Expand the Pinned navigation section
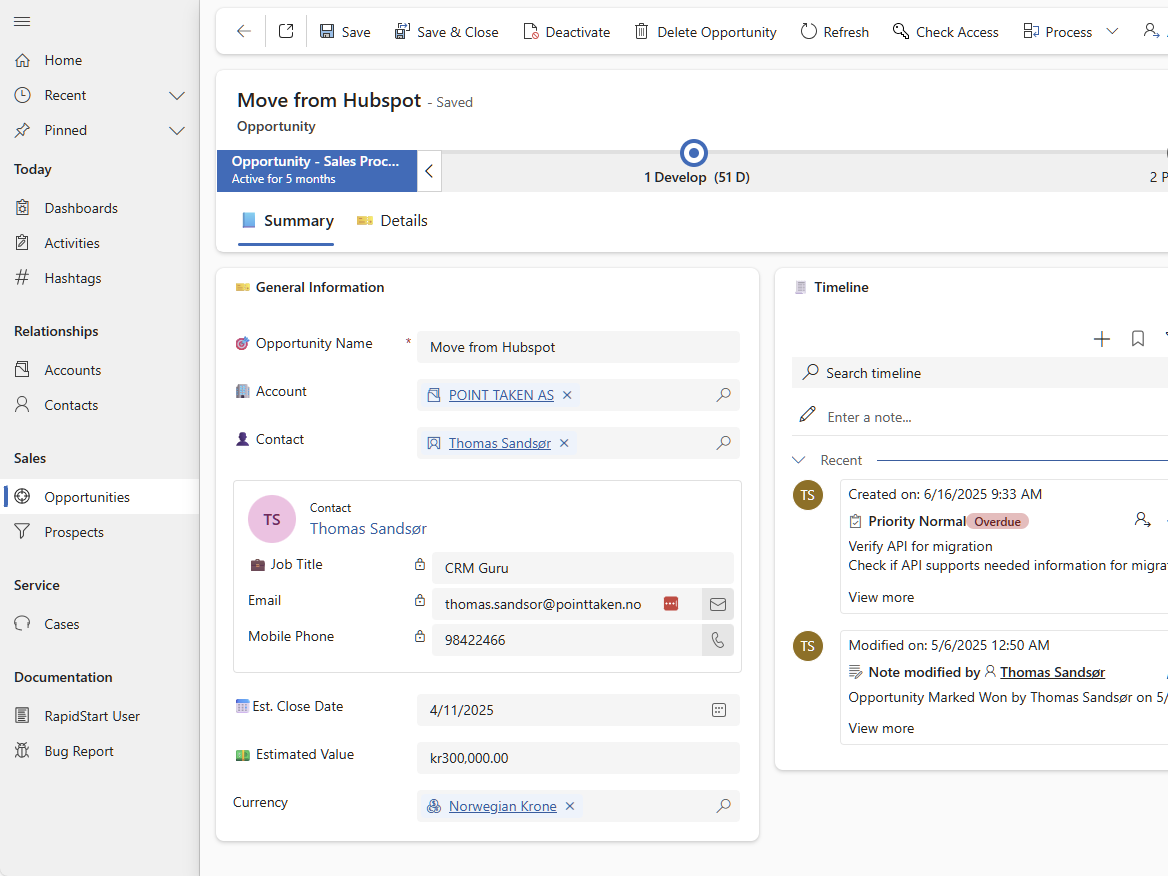 pyautogui.click(x=177, y=130)
